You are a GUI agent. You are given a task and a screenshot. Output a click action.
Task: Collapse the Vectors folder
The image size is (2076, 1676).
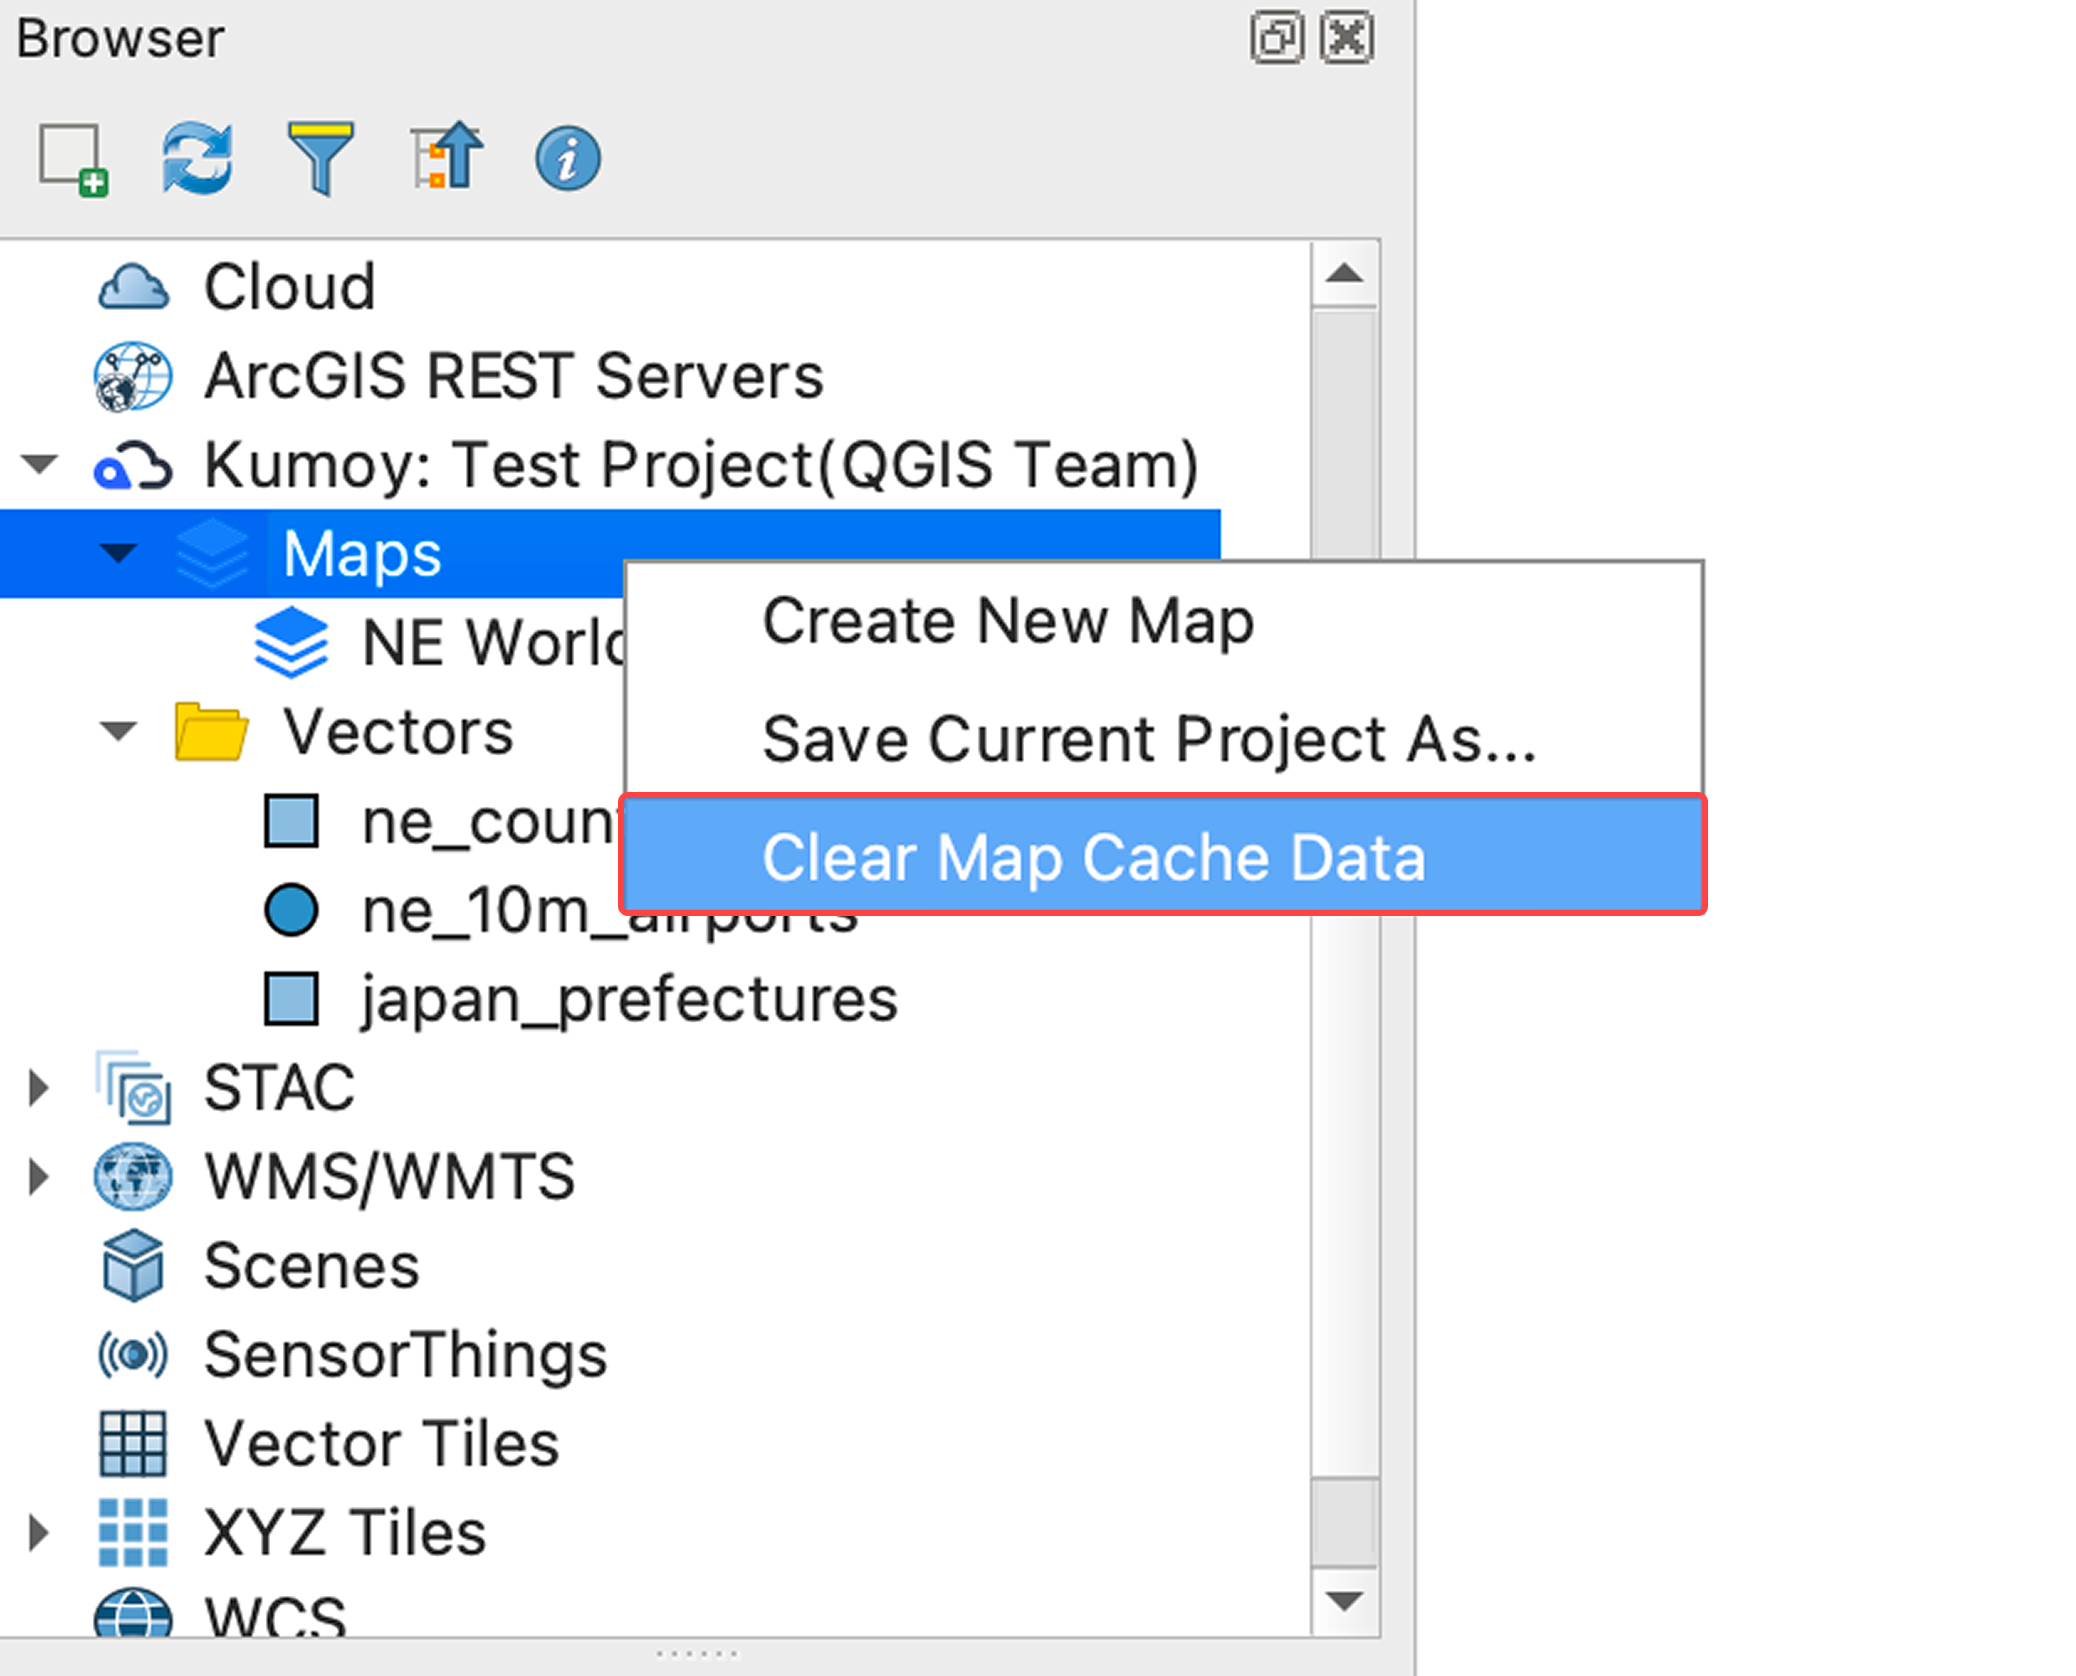(119, 731)
